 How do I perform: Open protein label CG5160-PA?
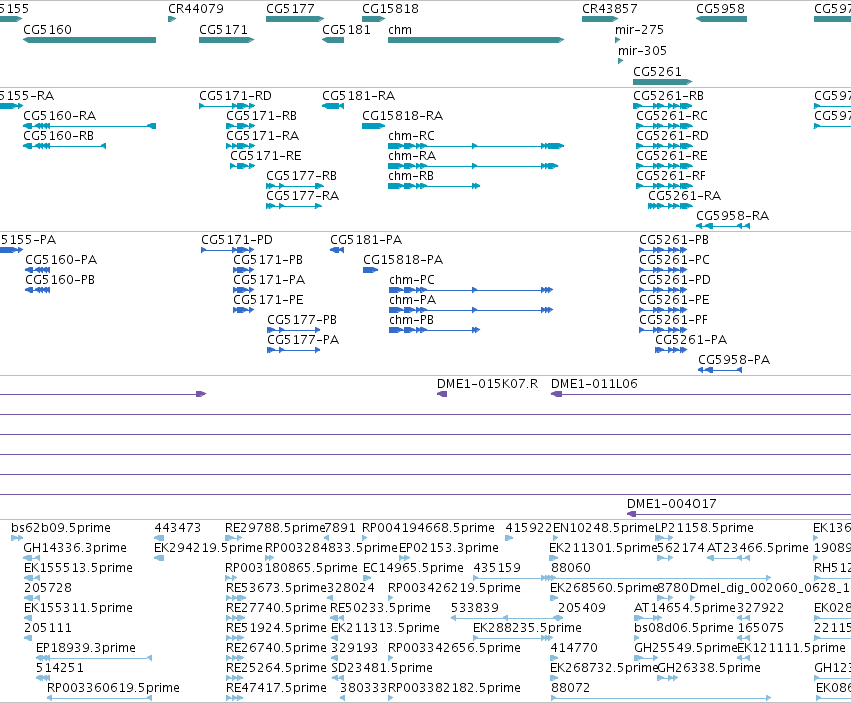pyautogui.click(x=61, y=261)
